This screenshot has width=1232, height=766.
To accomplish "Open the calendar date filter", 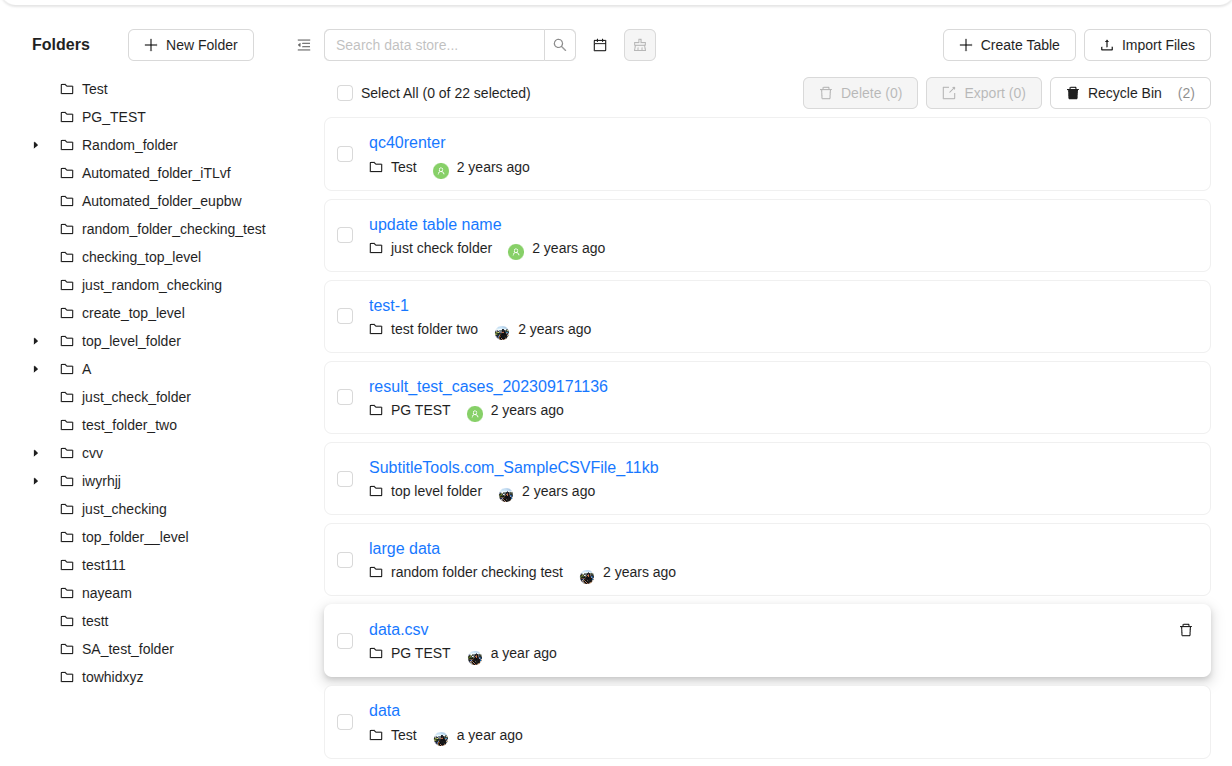I will [x=600, y=45].
